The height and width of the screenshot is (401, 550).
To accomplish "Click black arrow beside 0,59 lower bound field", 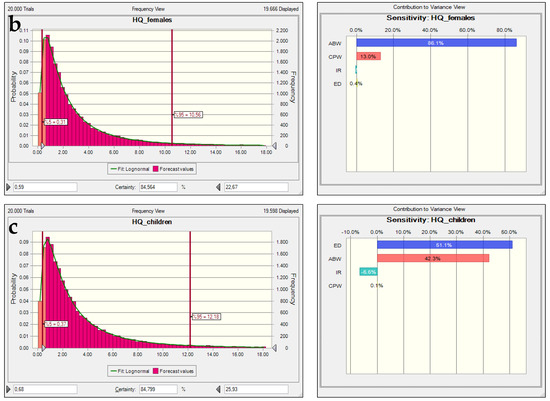I will point(9,187).
